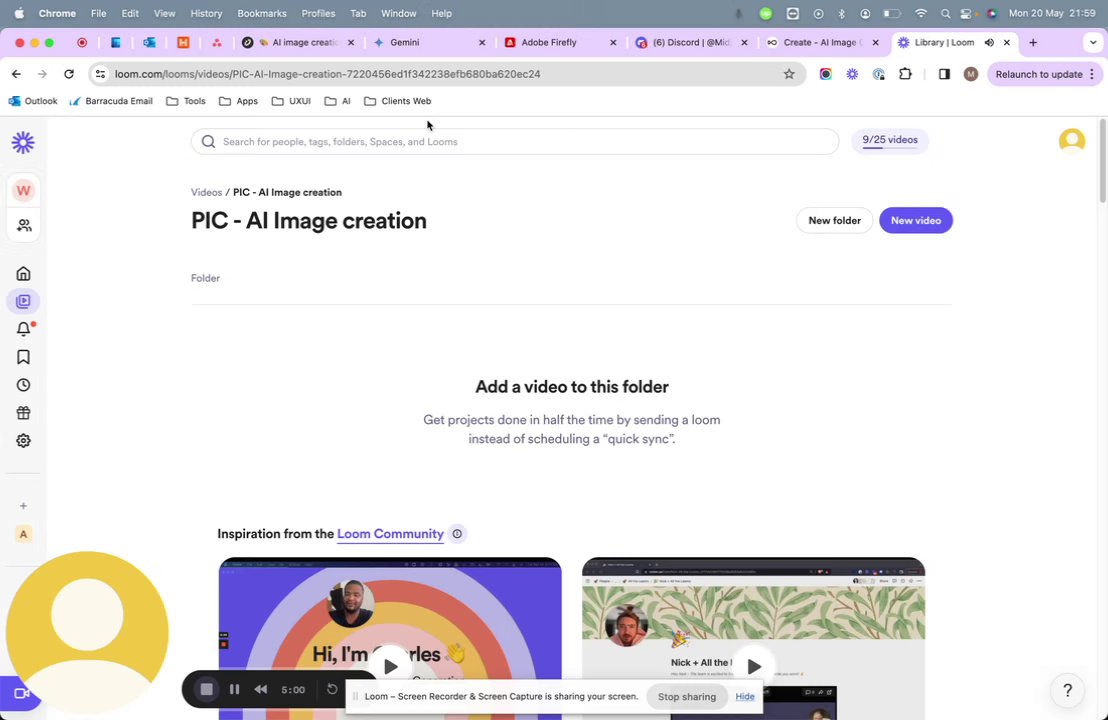The image size is (1108, 720).
Task: Stop the recording with the stop button
Action: pyautogui.click(x=206, y=689)
